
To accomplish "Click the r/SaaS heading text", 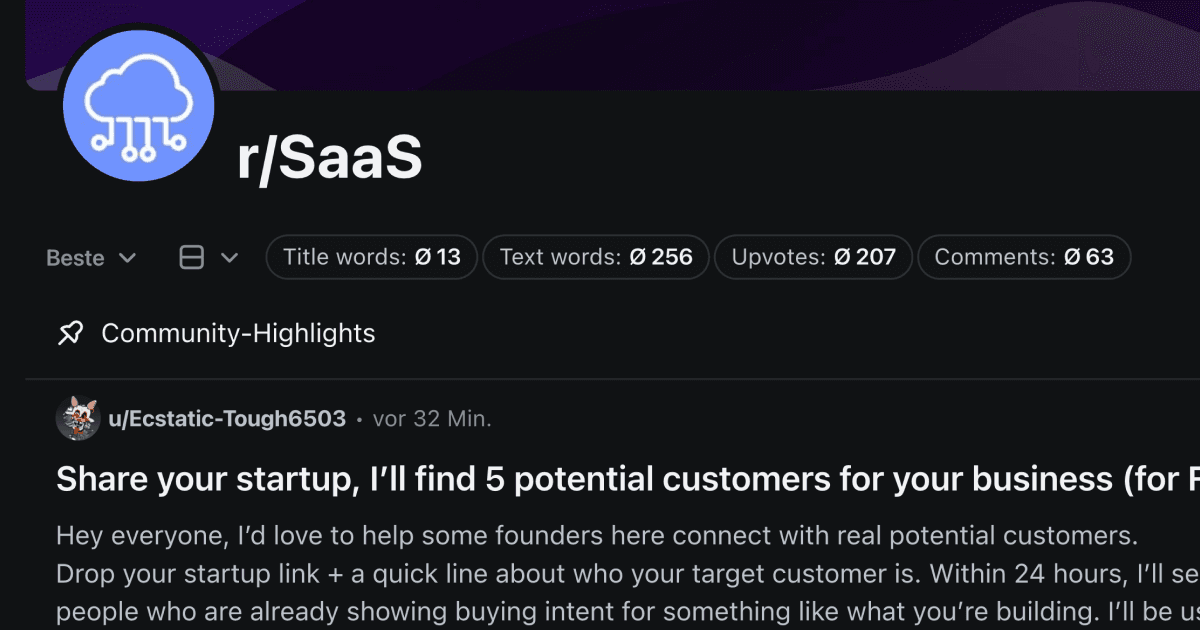I will pyautogui.click(x=330, y=156).
